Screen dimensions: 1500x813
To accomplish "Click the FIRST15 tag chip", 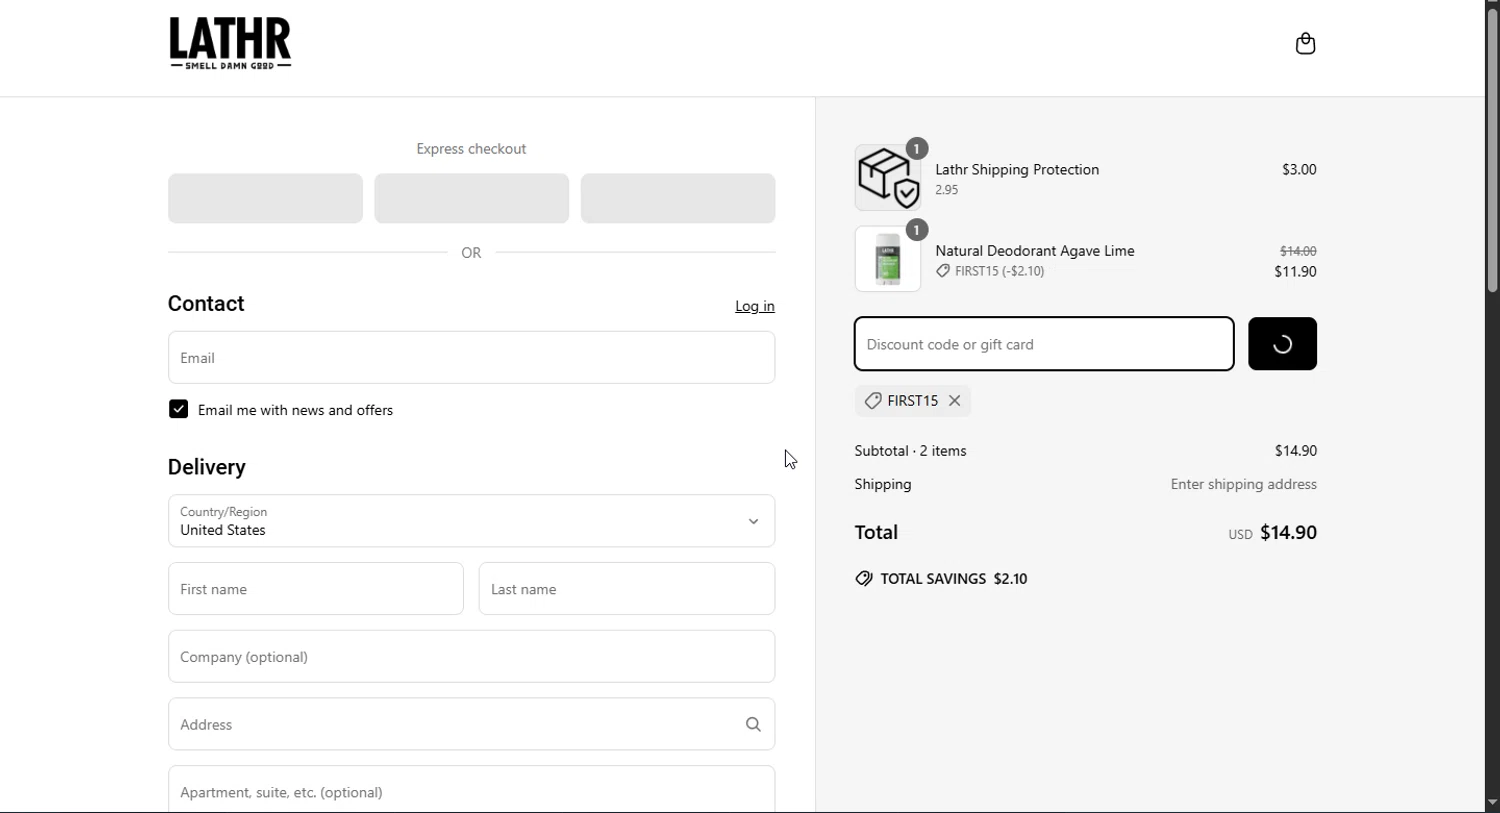I will pos(912,401).
